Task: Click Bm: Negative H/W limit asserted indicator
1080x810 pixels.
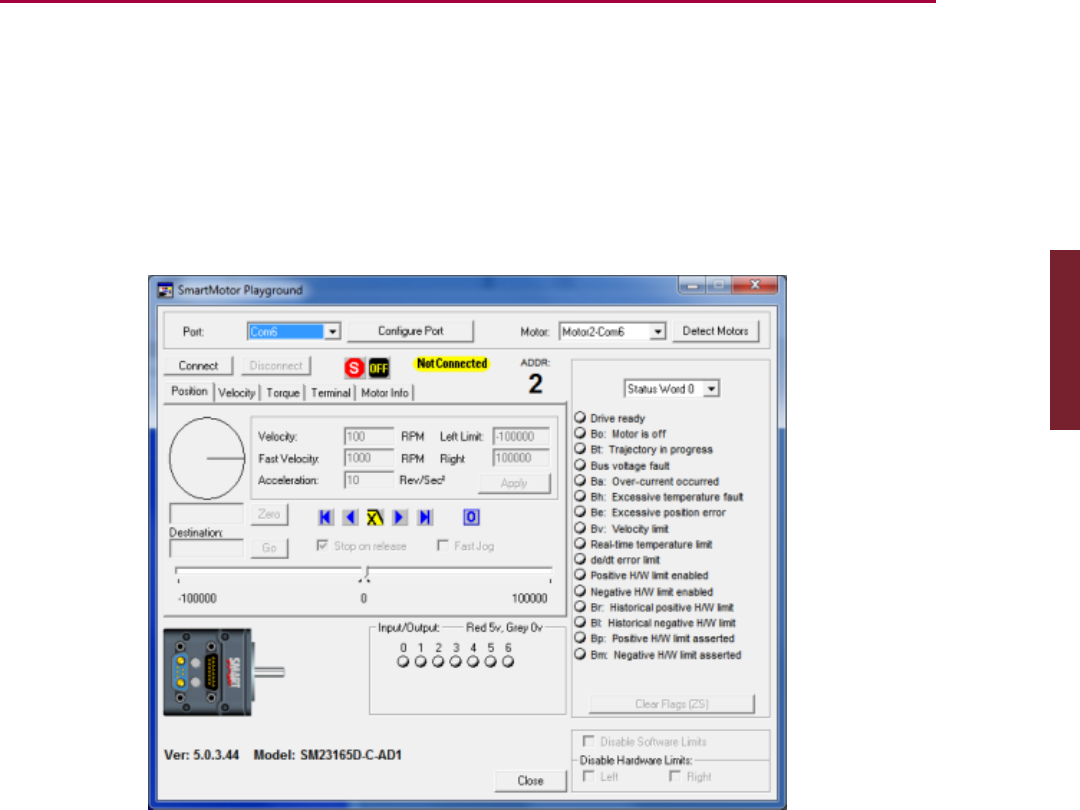Action: click(580, 654)
